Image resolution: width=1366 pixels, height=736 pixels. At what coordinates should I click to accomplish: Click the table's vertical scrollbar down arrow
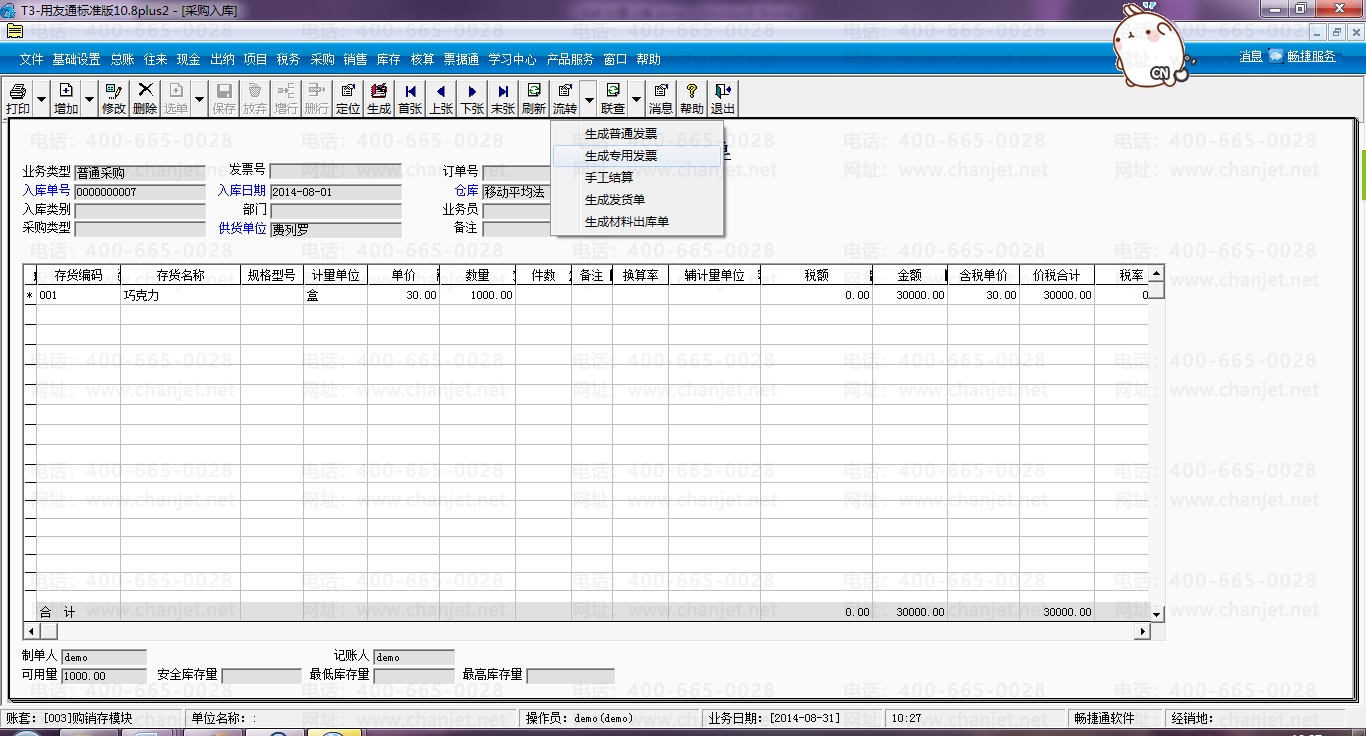(1157, 613)
